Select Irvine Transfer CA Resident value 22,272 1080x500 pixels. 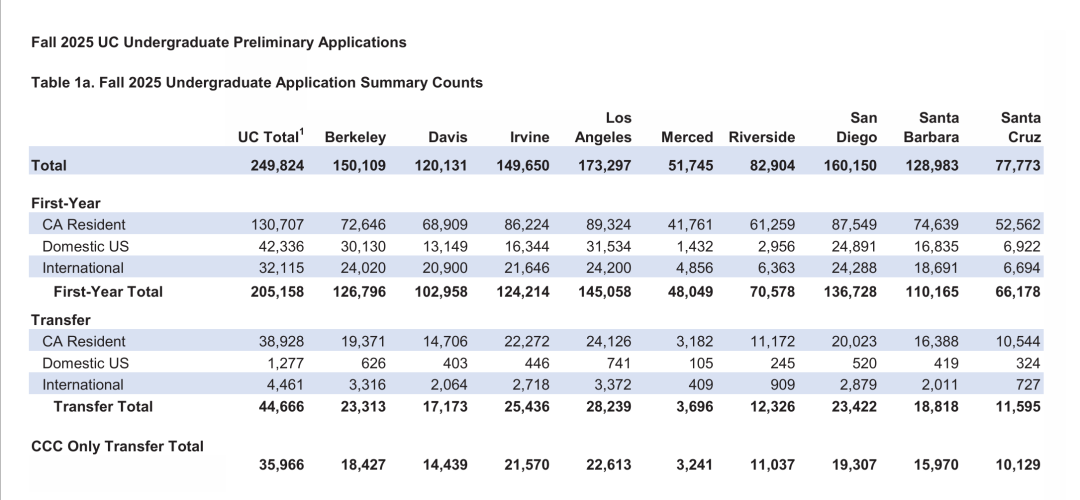pyautogui.click(x=527, y=342)
